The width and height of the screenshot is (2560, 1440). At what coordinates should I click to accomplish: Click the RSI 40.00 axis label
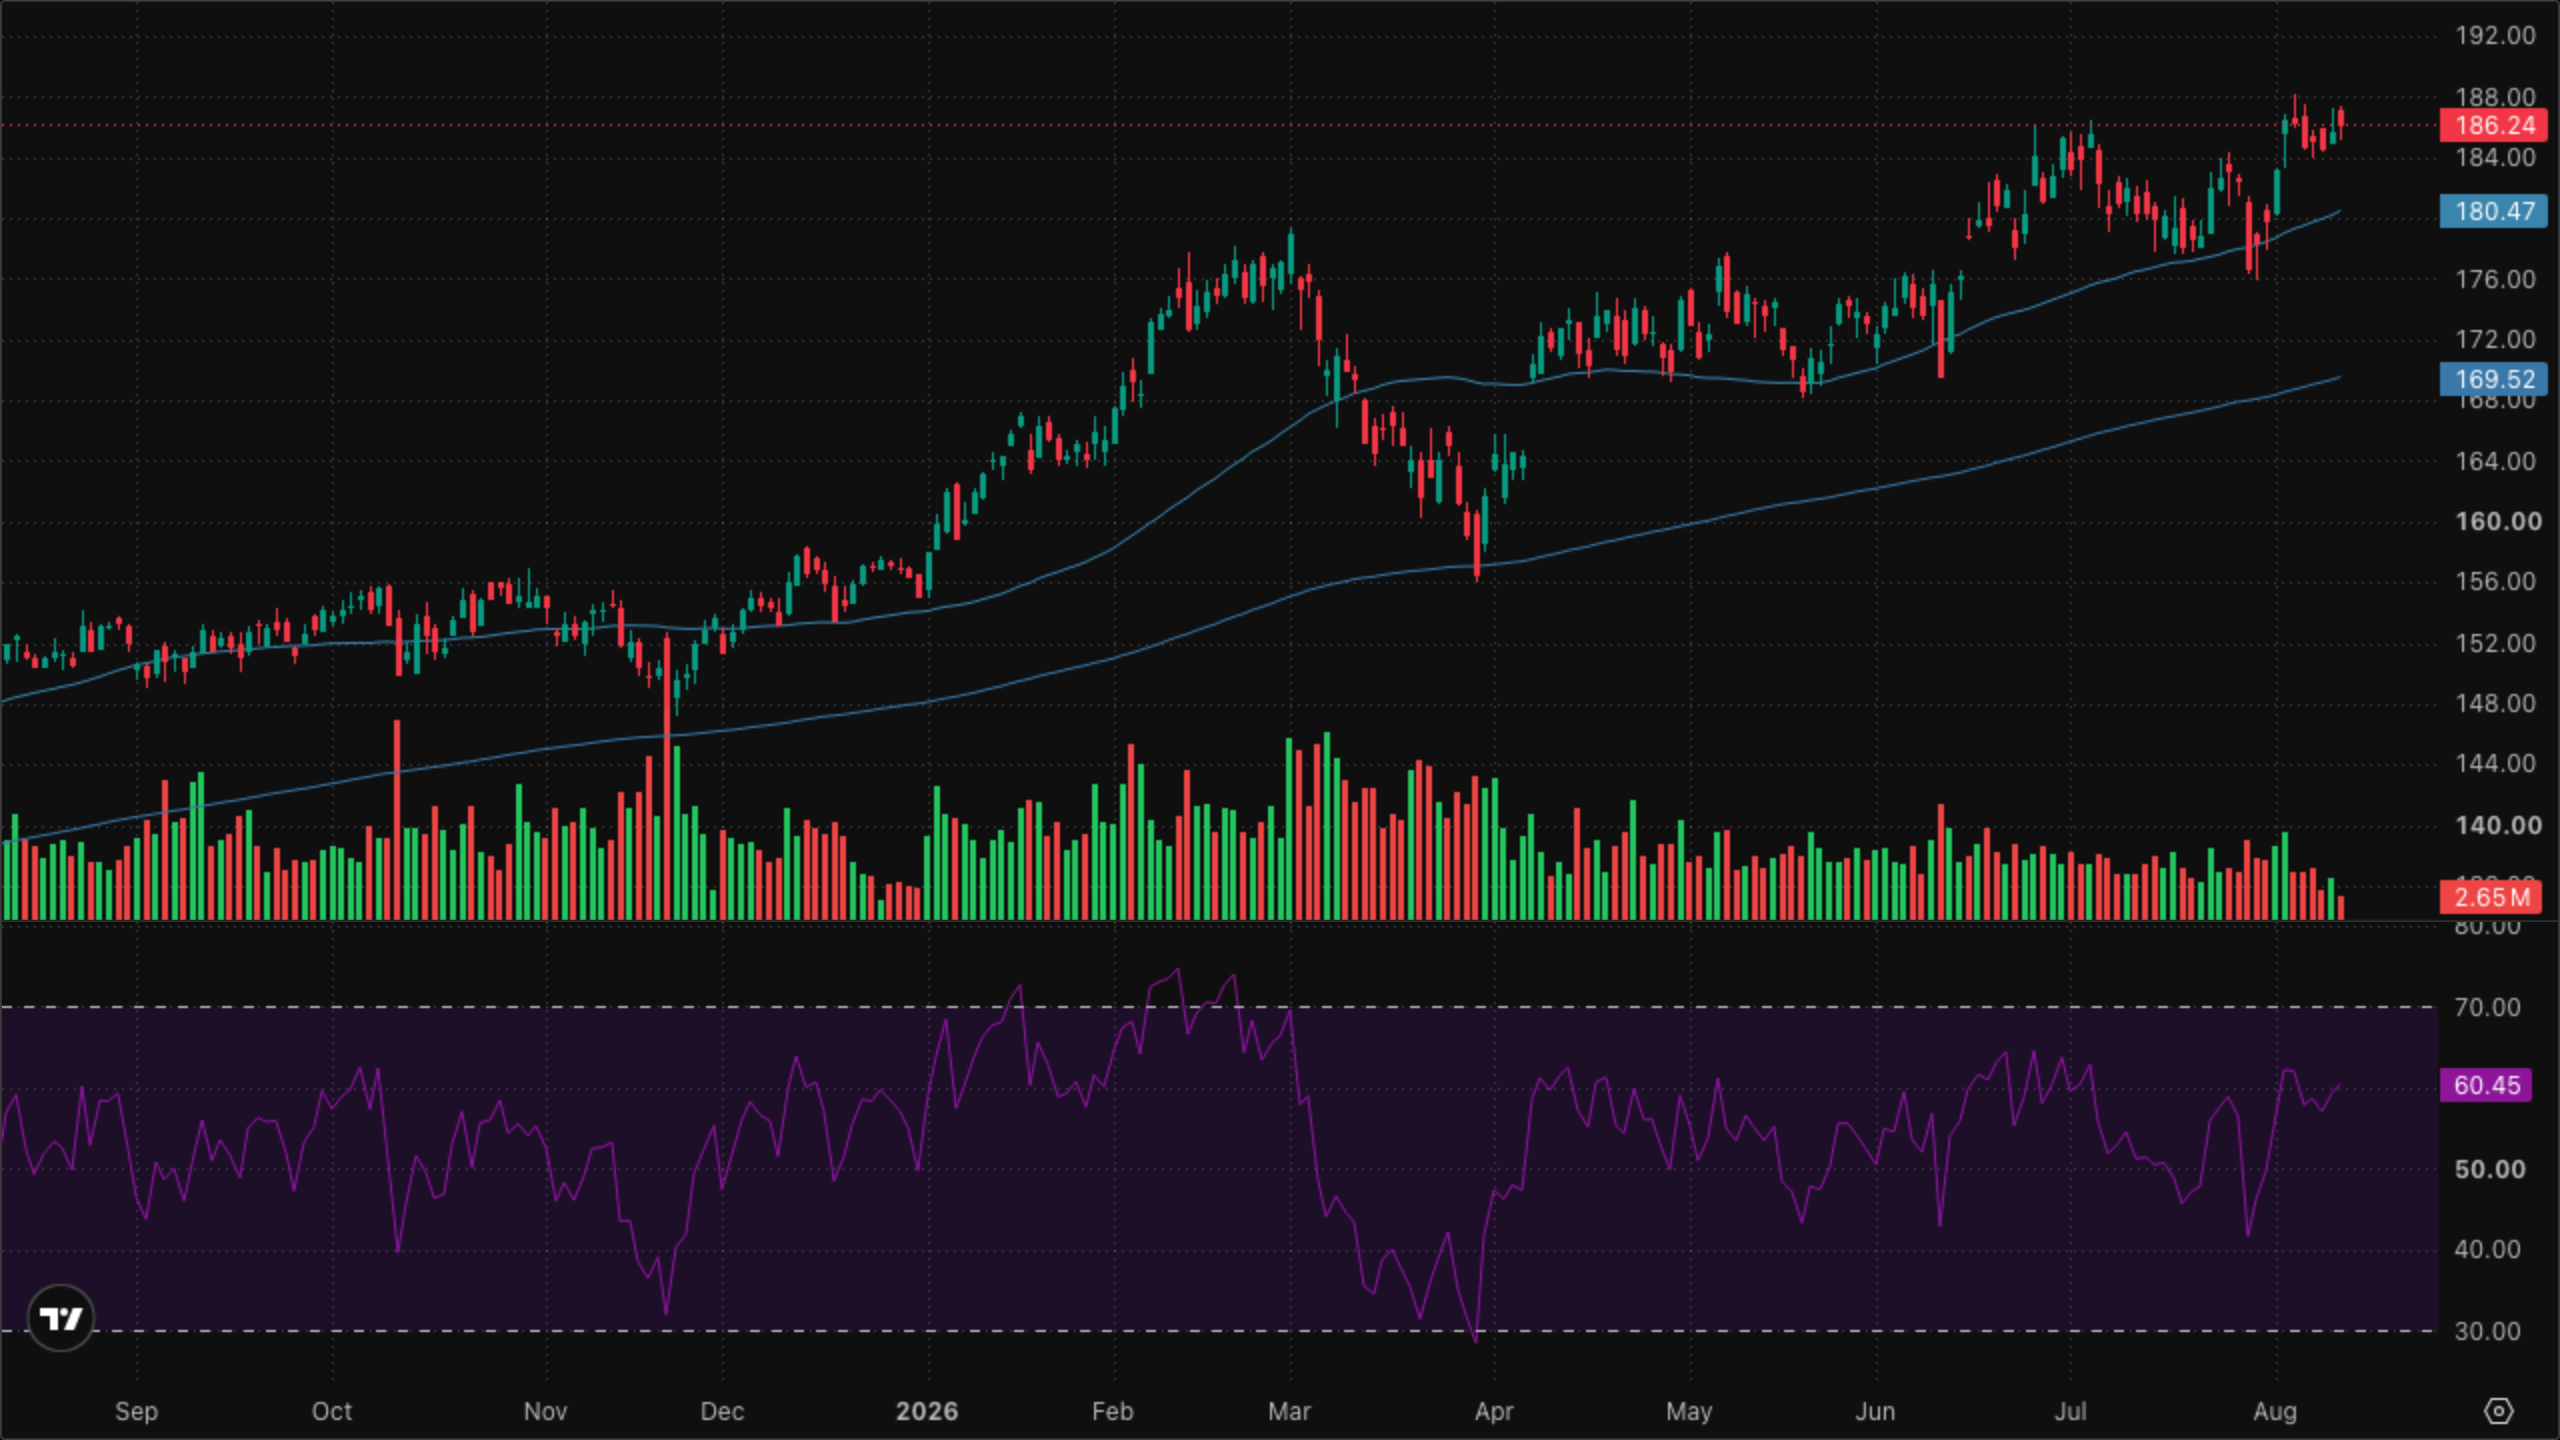tap(2487, 1249)
